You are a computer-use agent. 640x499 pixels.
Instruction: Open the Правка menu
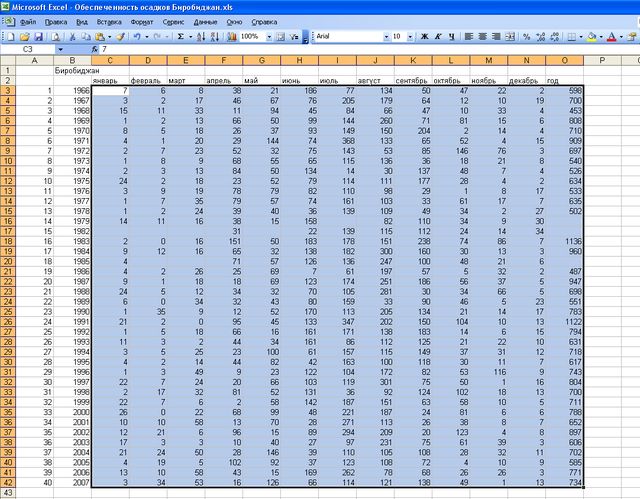pyautogui.click(x=56, y=22)
